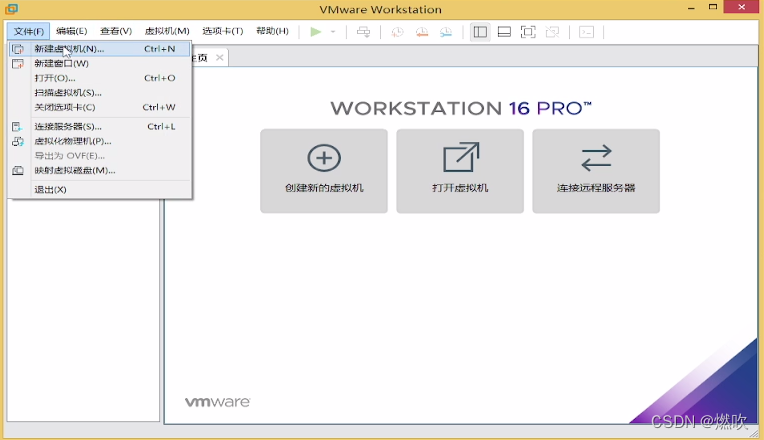Choose Scan for Virtual Machines (扫描虚拟机)

(99, 93)
